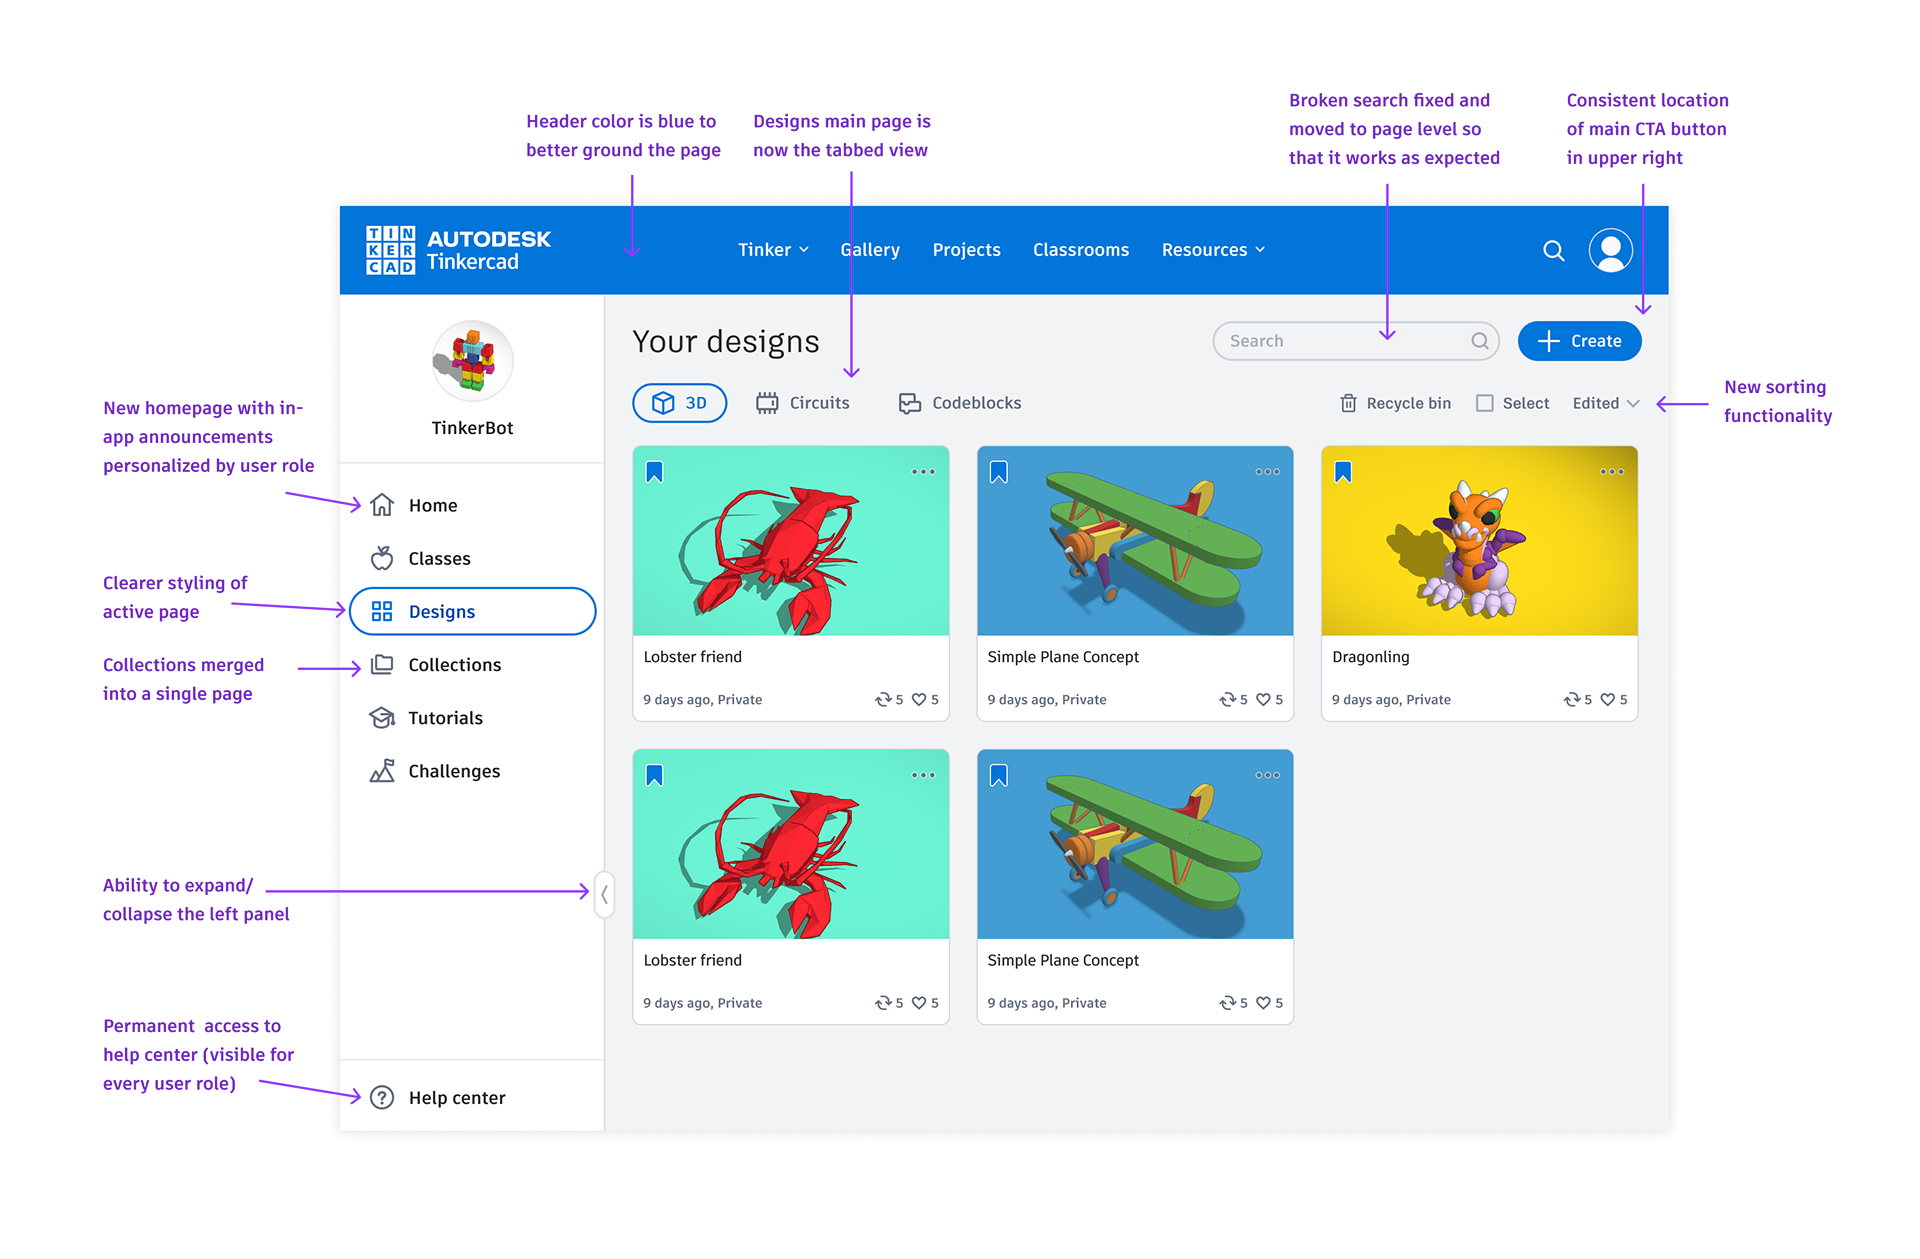Click the remix icon on first Lobster friend card

tap(883, 700)
